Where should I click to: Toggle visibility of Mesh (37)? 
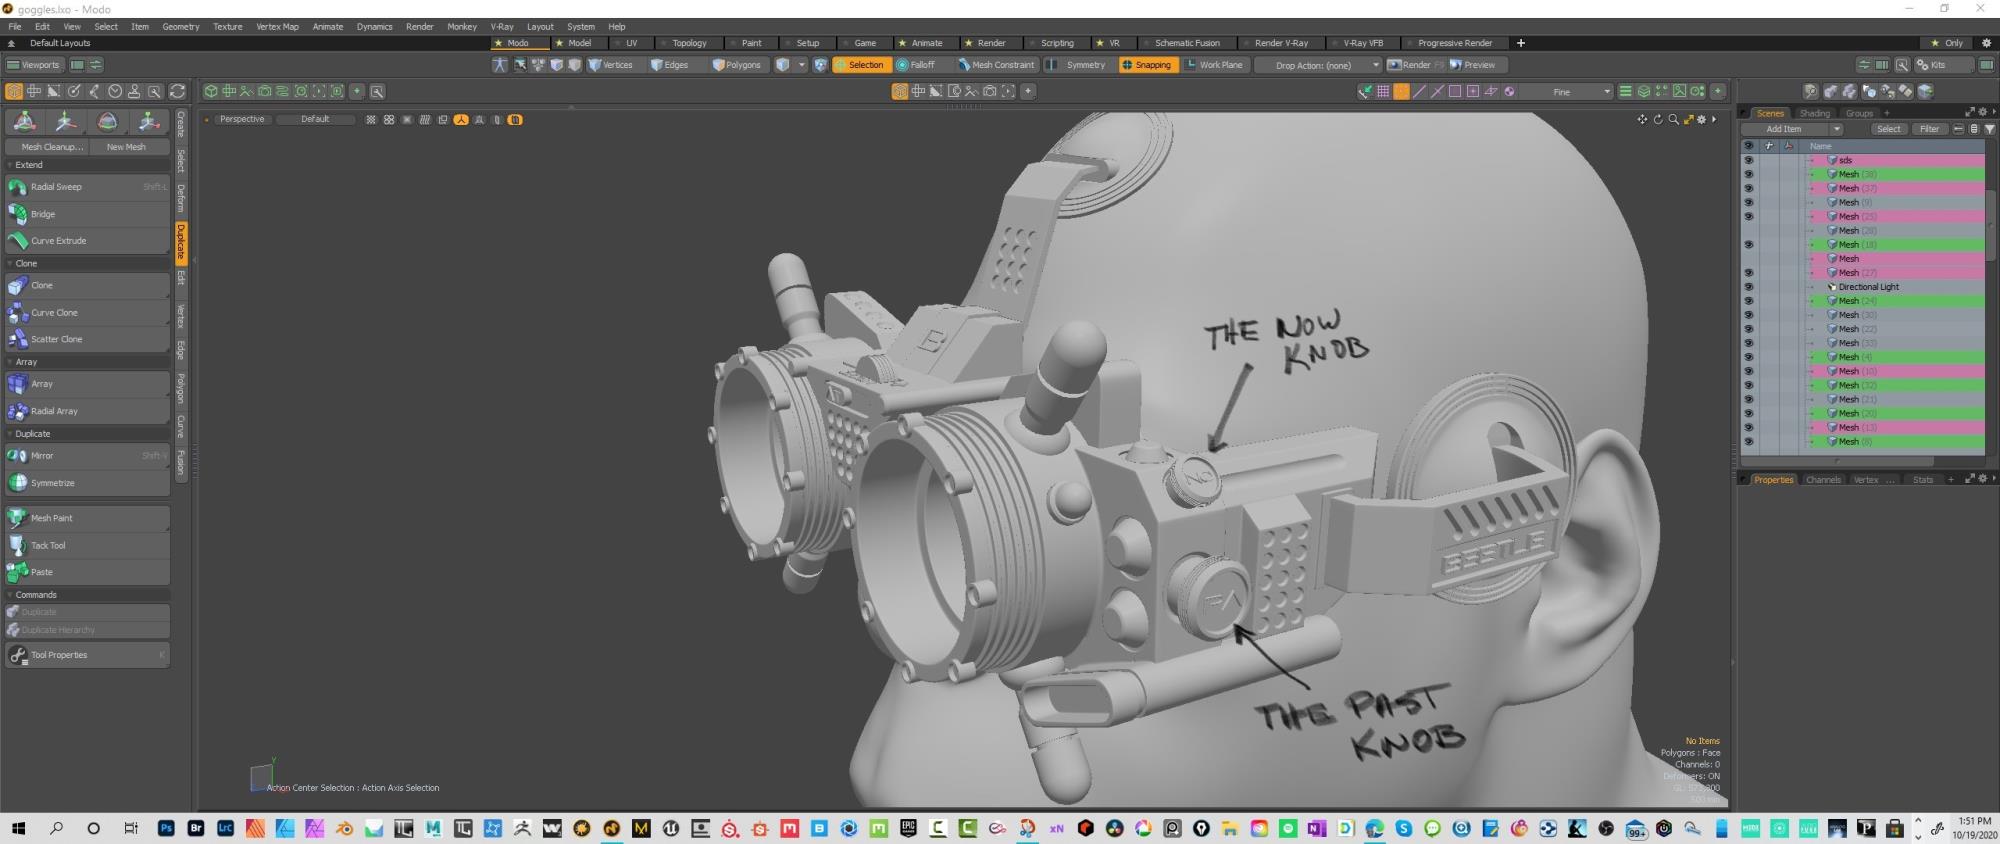(1748, 188)
